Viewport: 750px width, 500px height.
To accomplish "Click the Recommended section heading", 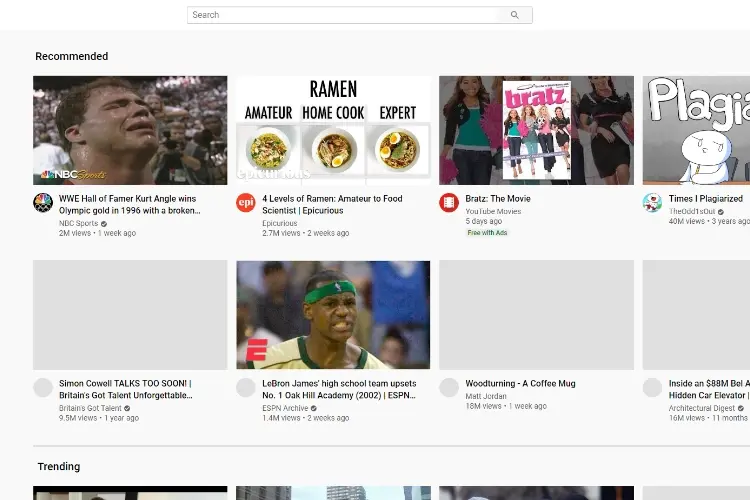I will (x=72, y=56).
